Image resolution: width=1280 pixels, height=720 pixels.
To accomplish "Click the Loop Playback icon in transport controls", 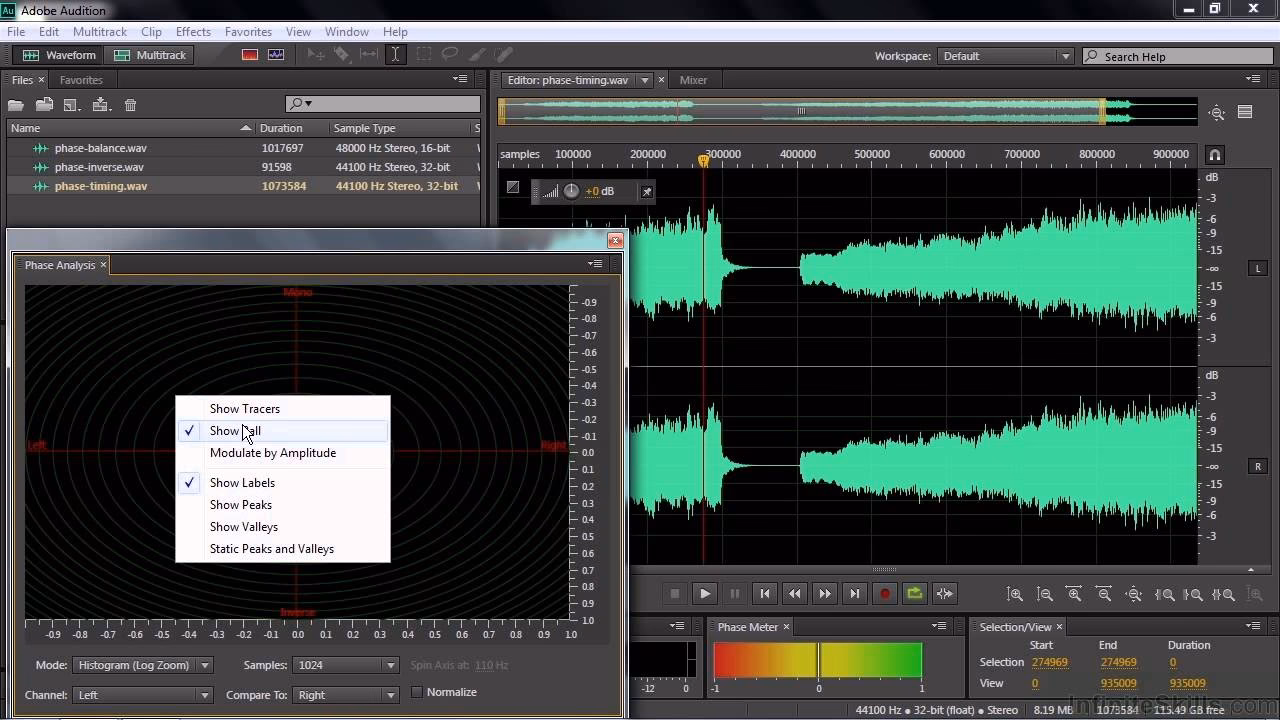I will pyautogui.click(x=914, y=593).
